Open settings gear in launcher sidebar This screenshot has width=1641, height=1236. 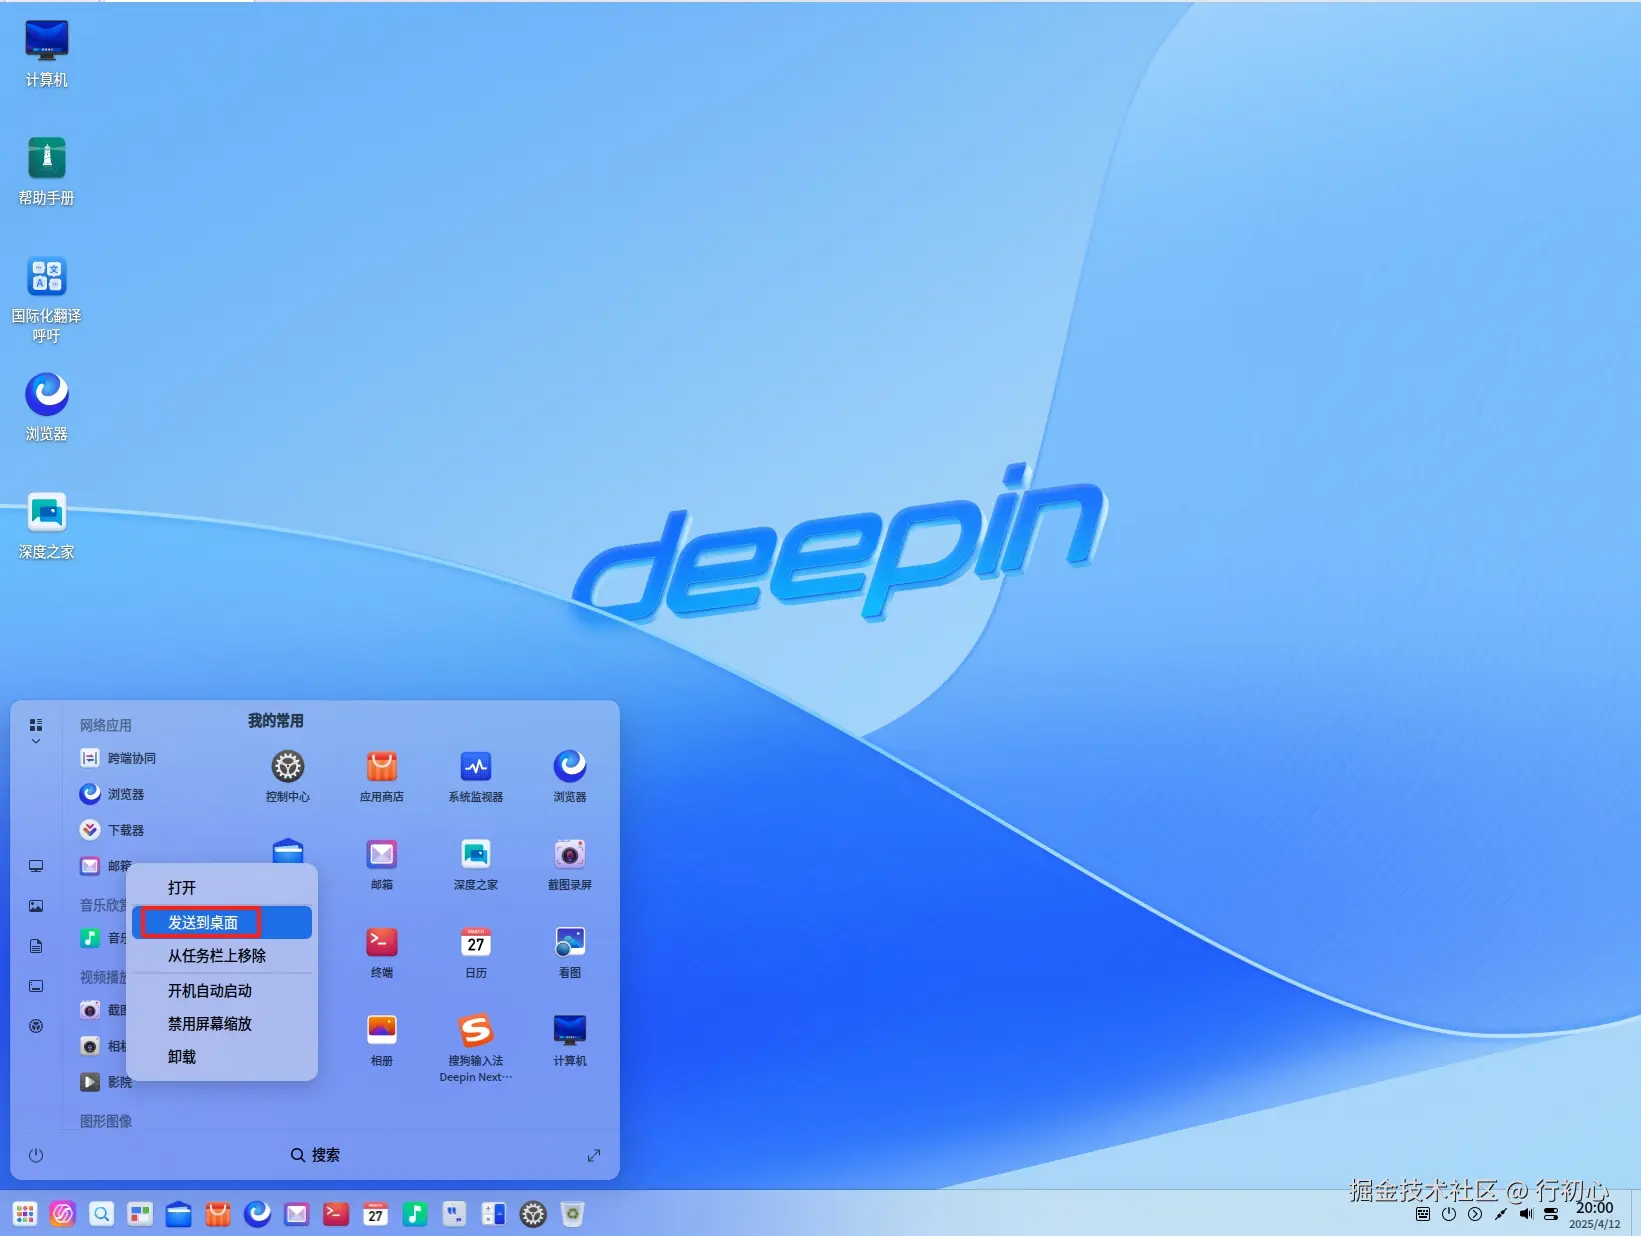click(x=36, y=1026)
